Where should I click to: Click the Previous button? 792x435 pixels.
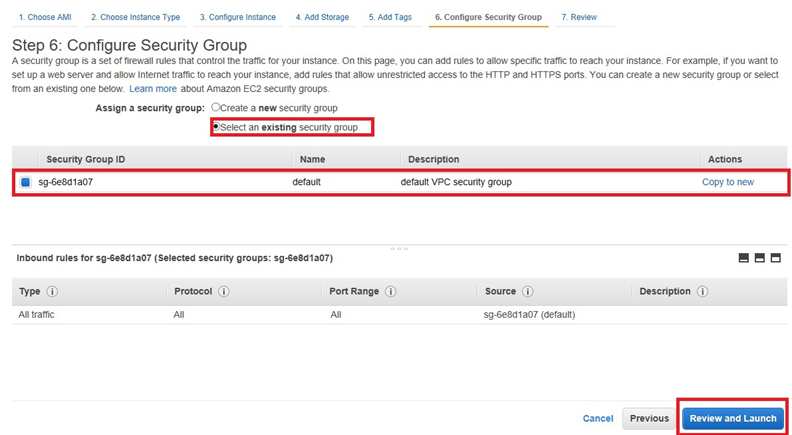click(x=648, y=418)
